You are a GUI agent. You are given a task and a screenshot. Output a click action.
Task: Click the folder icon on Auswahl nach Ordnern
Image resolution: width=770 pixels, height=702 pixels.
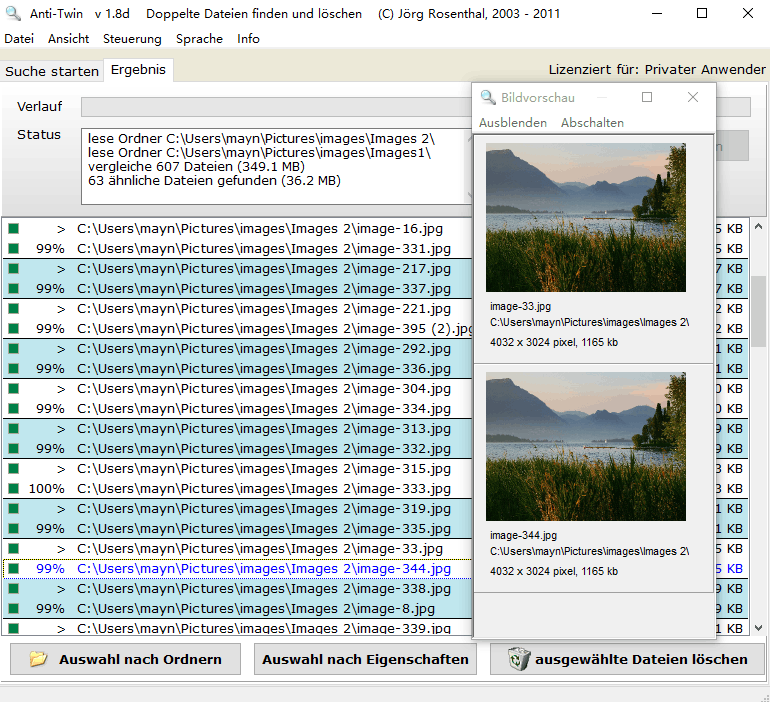[38, 659]
